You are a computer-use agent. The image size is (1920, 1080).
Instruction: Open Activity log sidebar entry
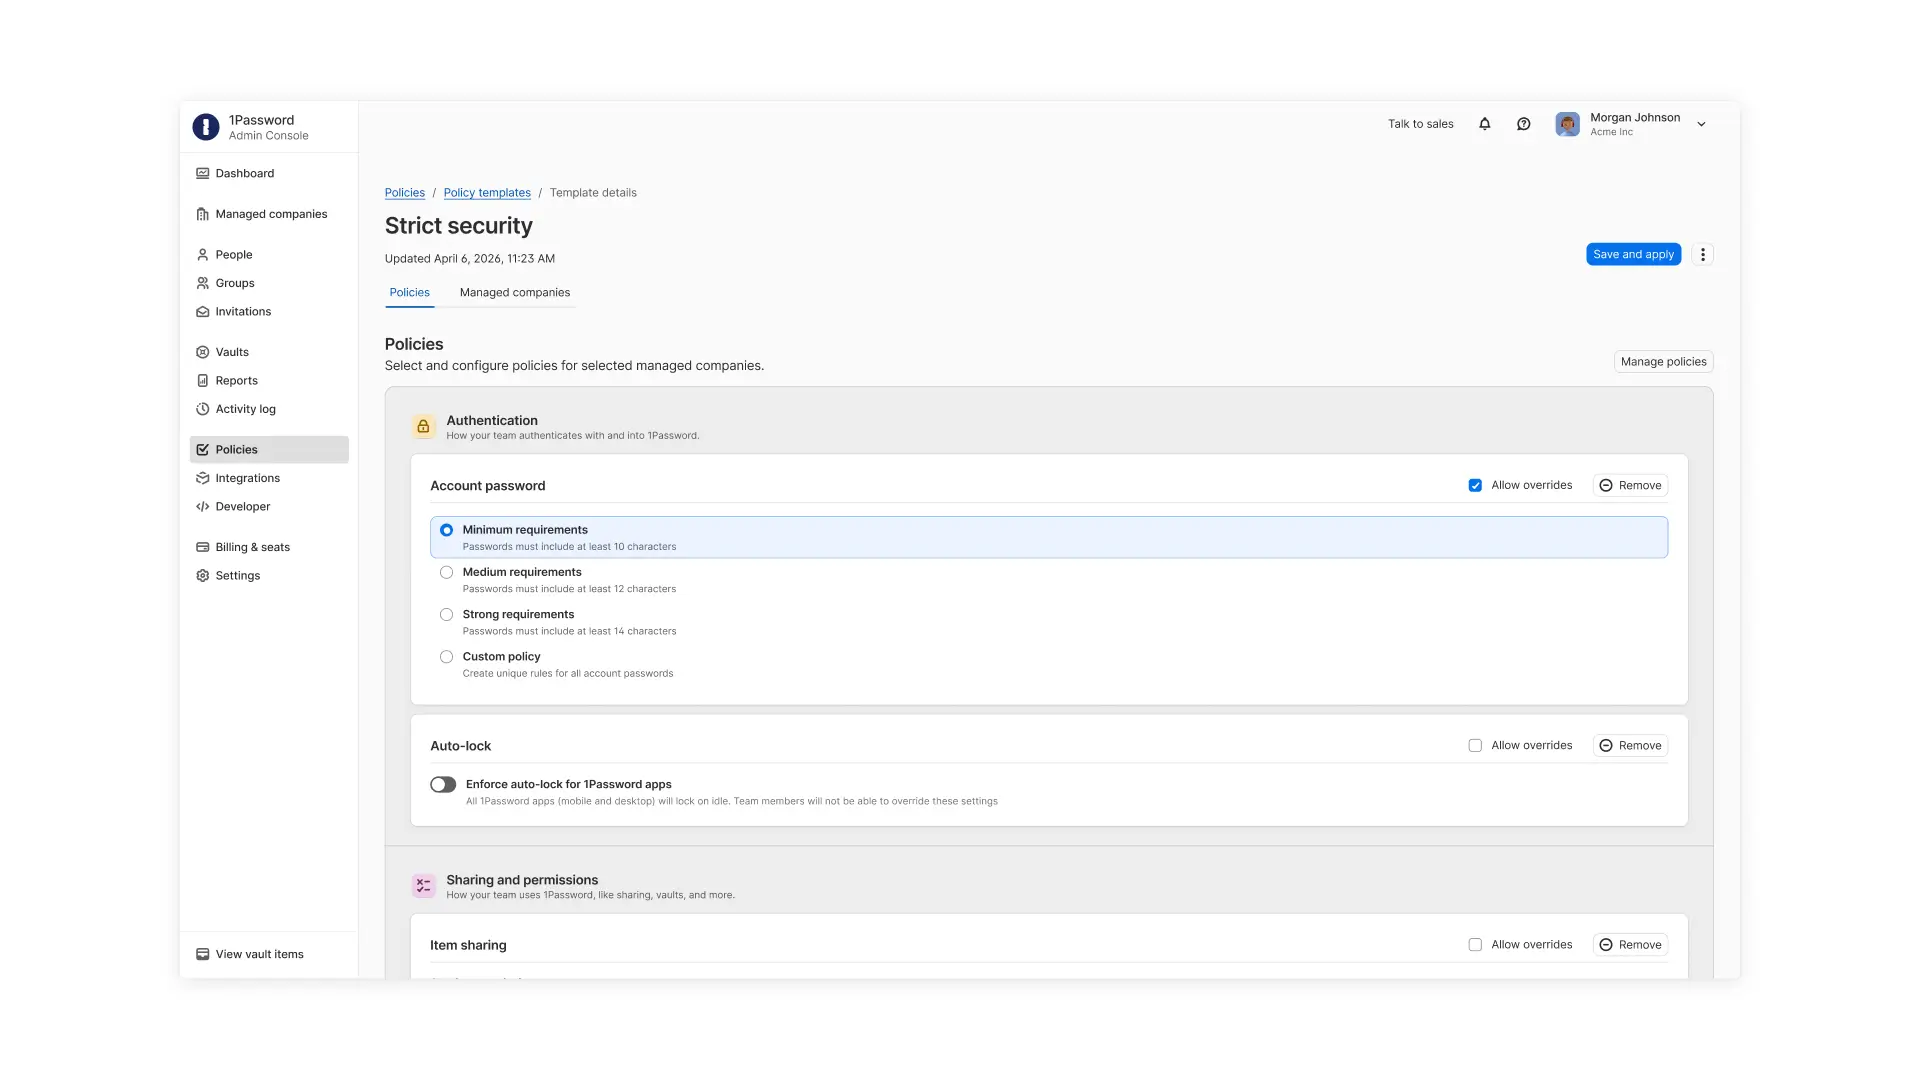click(269, 409)
